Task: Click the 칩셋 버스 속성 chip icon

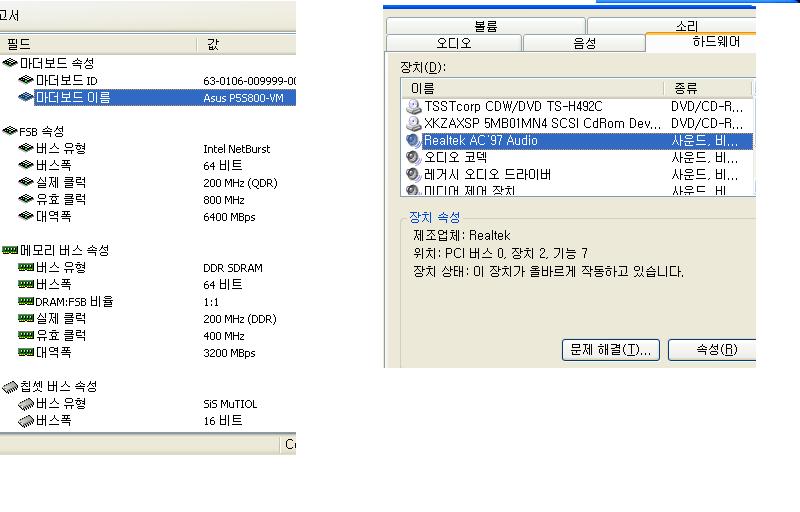Action: pyautogui.click(x=10, y=387)
